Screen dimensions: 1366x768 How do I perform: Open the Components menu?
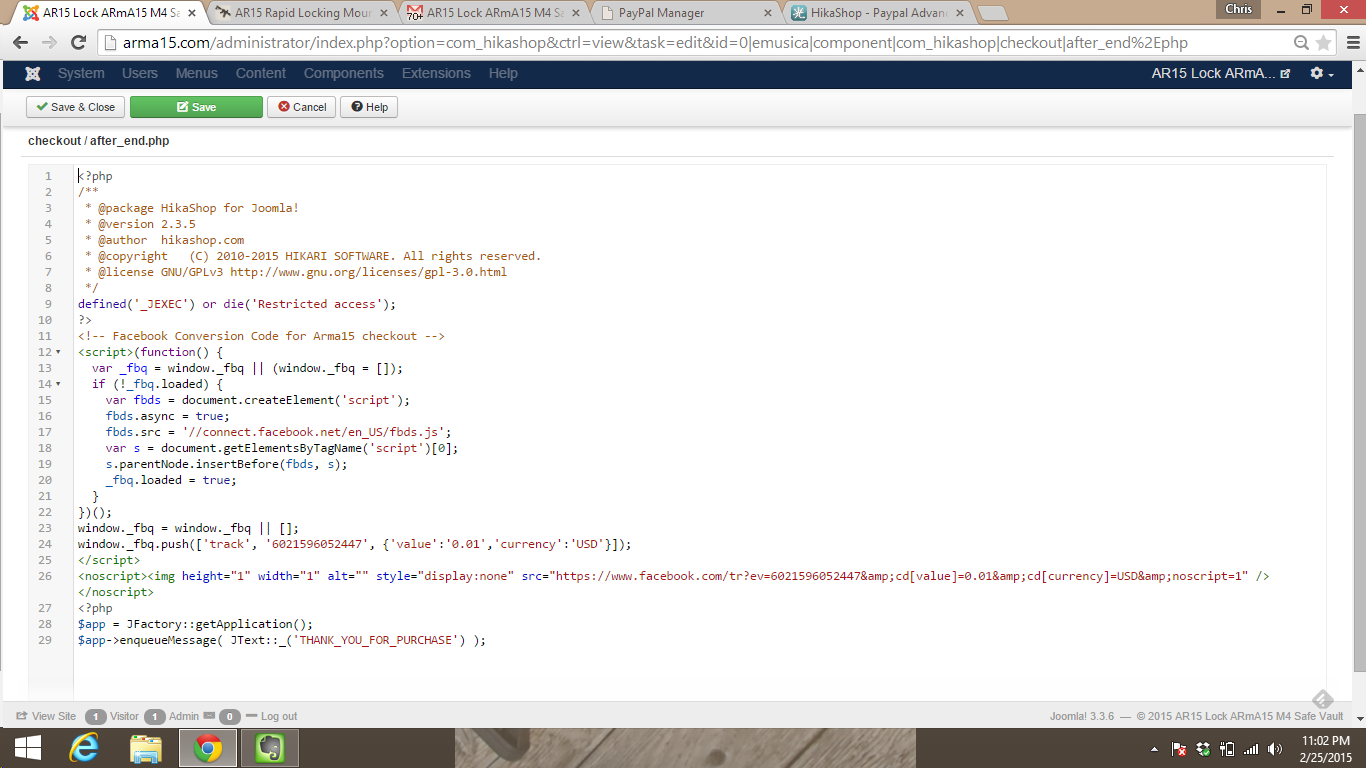[344, 74]
